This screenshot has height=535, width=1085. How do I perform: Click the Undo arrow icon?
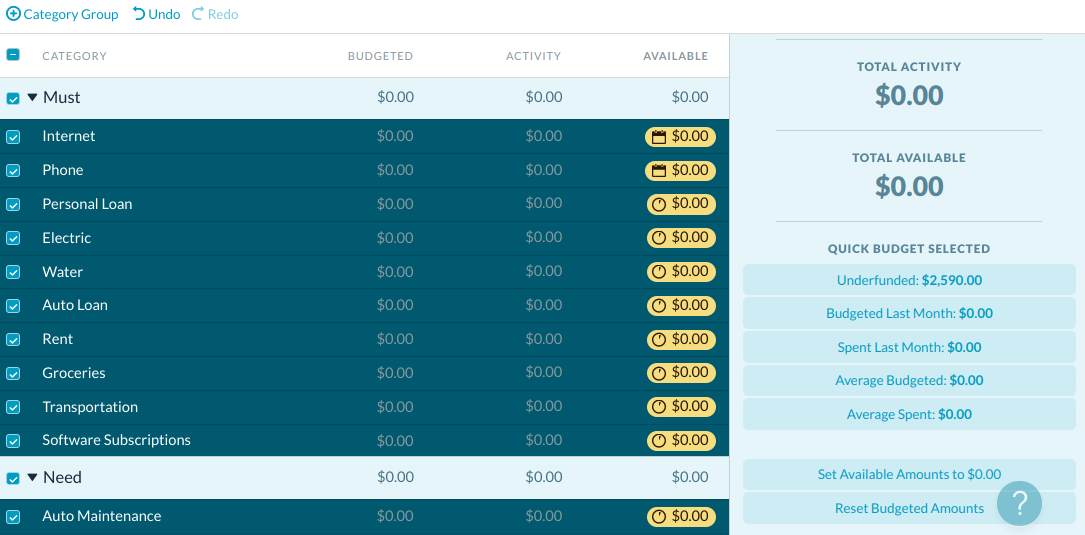coord(139,14)
